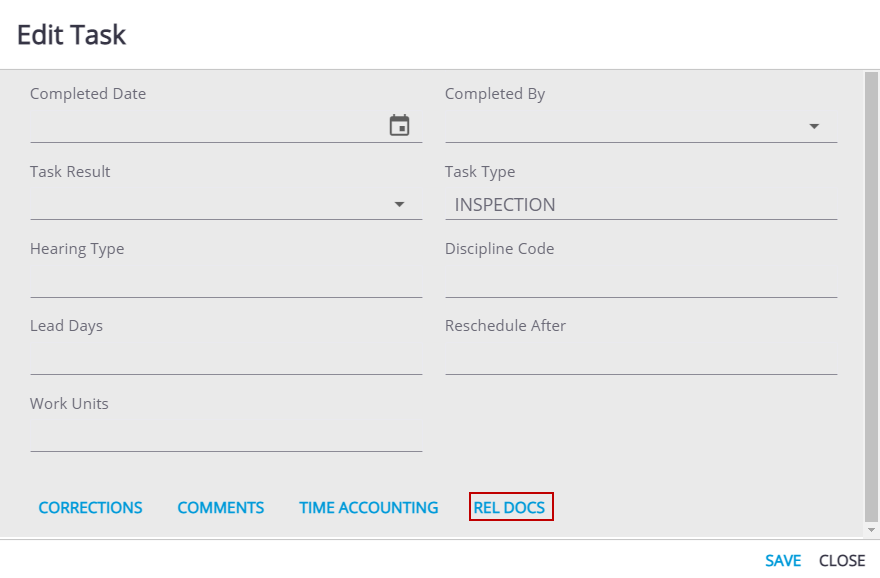Focus the Hearing Type input field
Screen dimensions: 880x578
(x=225, y=282)
